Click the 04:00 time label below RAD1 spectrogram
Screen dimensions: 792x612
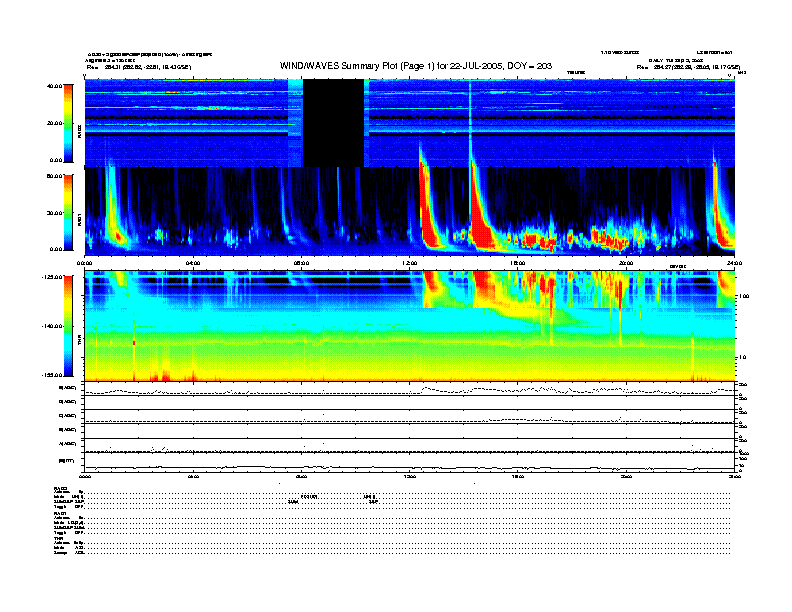coord(193,263)
